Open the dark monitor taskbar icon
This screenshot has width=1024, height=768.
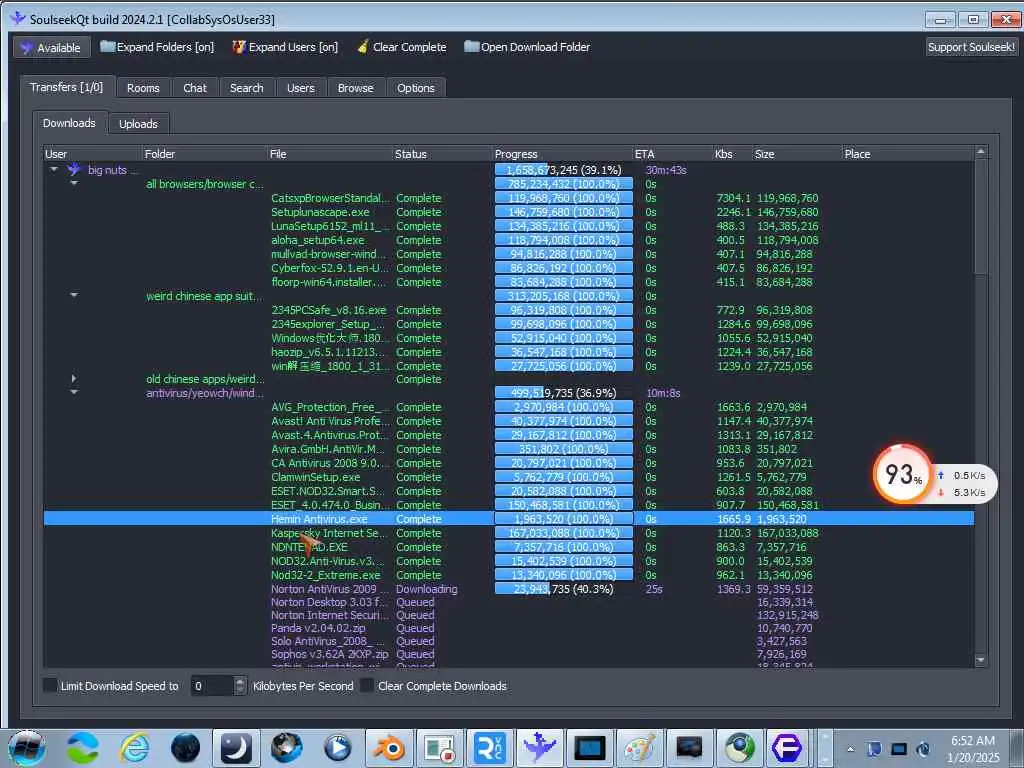689,748
